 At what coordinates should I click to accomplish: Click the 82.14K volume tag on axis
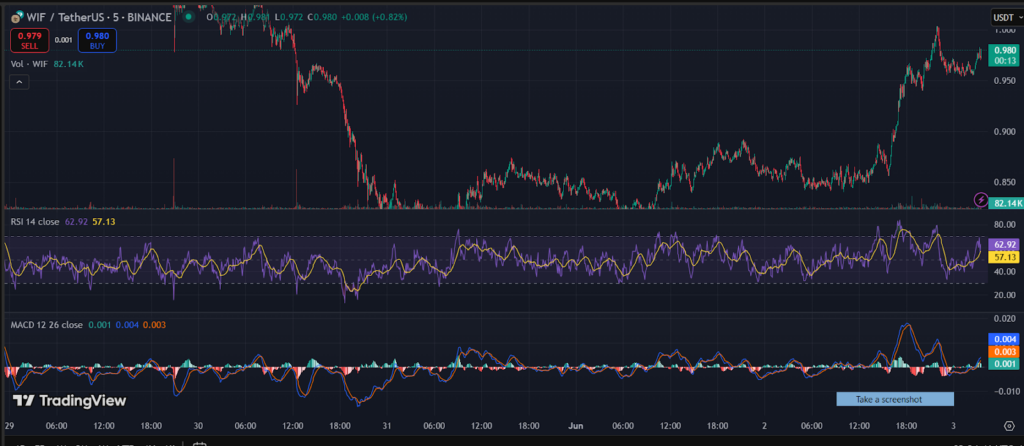coord(1004,203)
